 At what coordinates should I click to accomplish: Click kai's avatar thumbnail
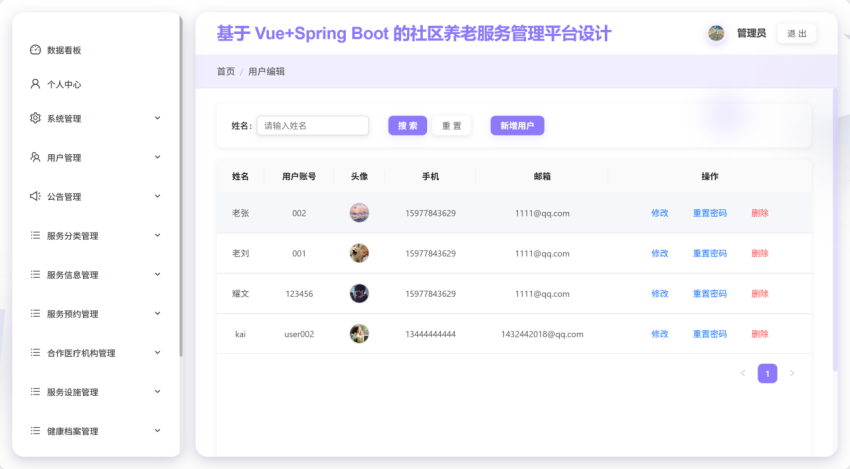[359, 333]
